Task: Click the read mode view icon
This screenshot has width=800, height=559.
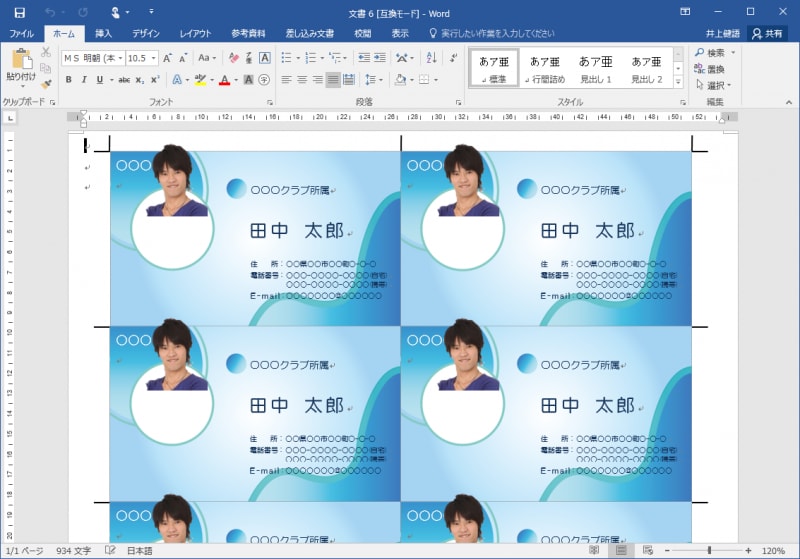Action: point(594,550)
